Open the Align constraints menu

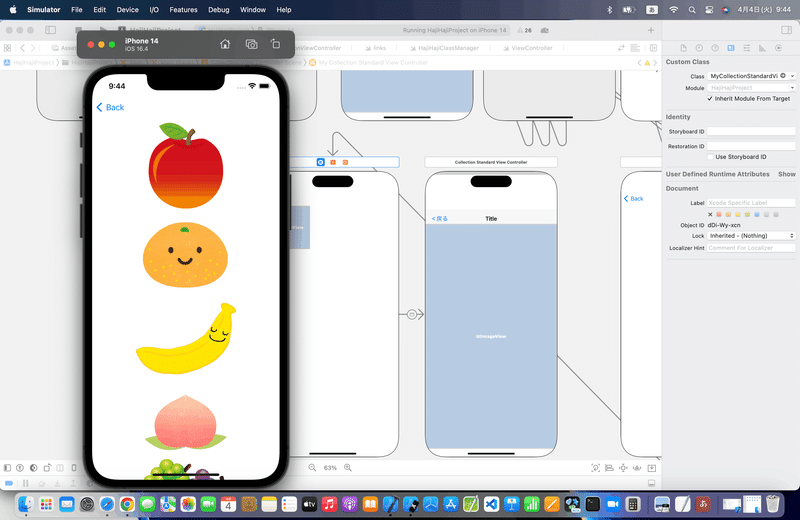[609, 468]
